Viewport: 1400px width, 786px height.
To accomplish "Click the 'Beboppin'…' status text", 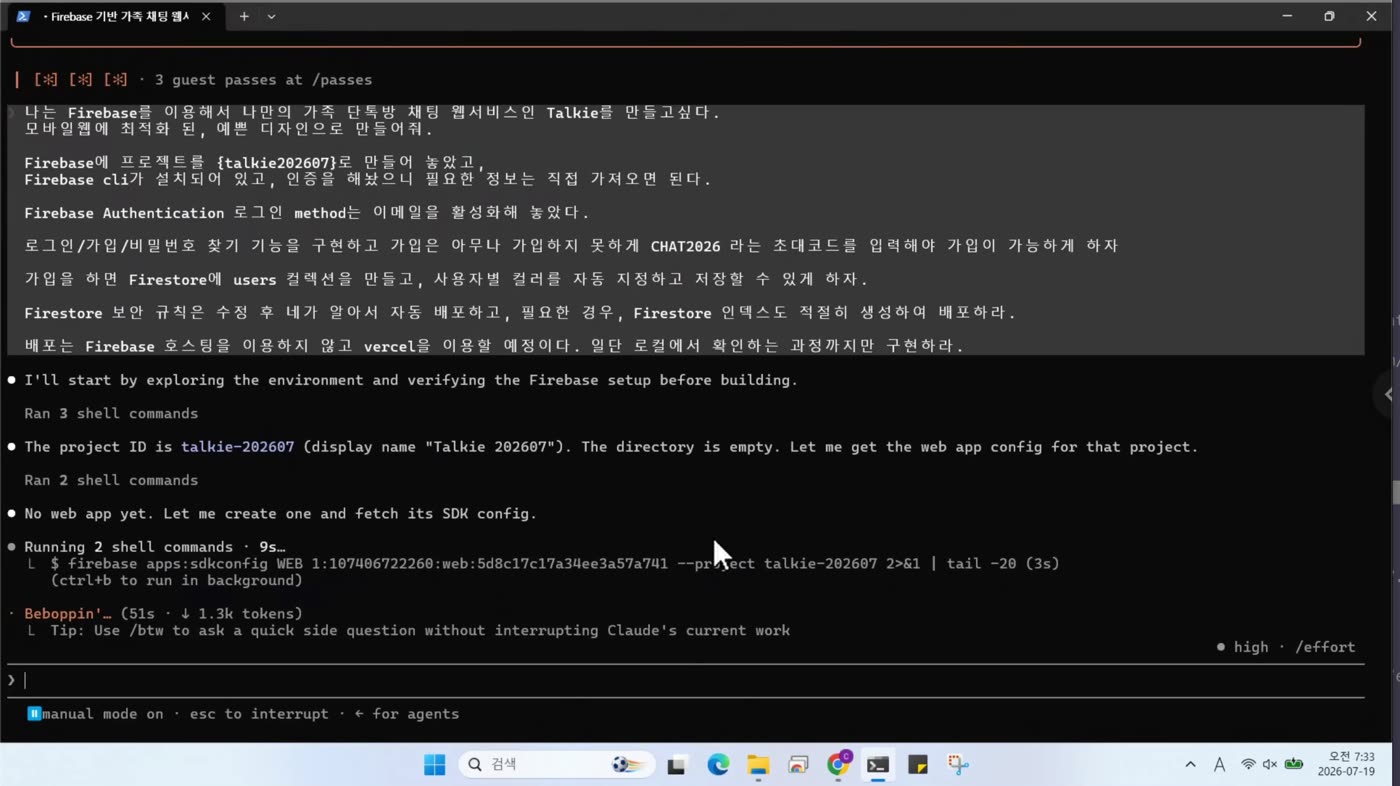I will pos(68,614).
